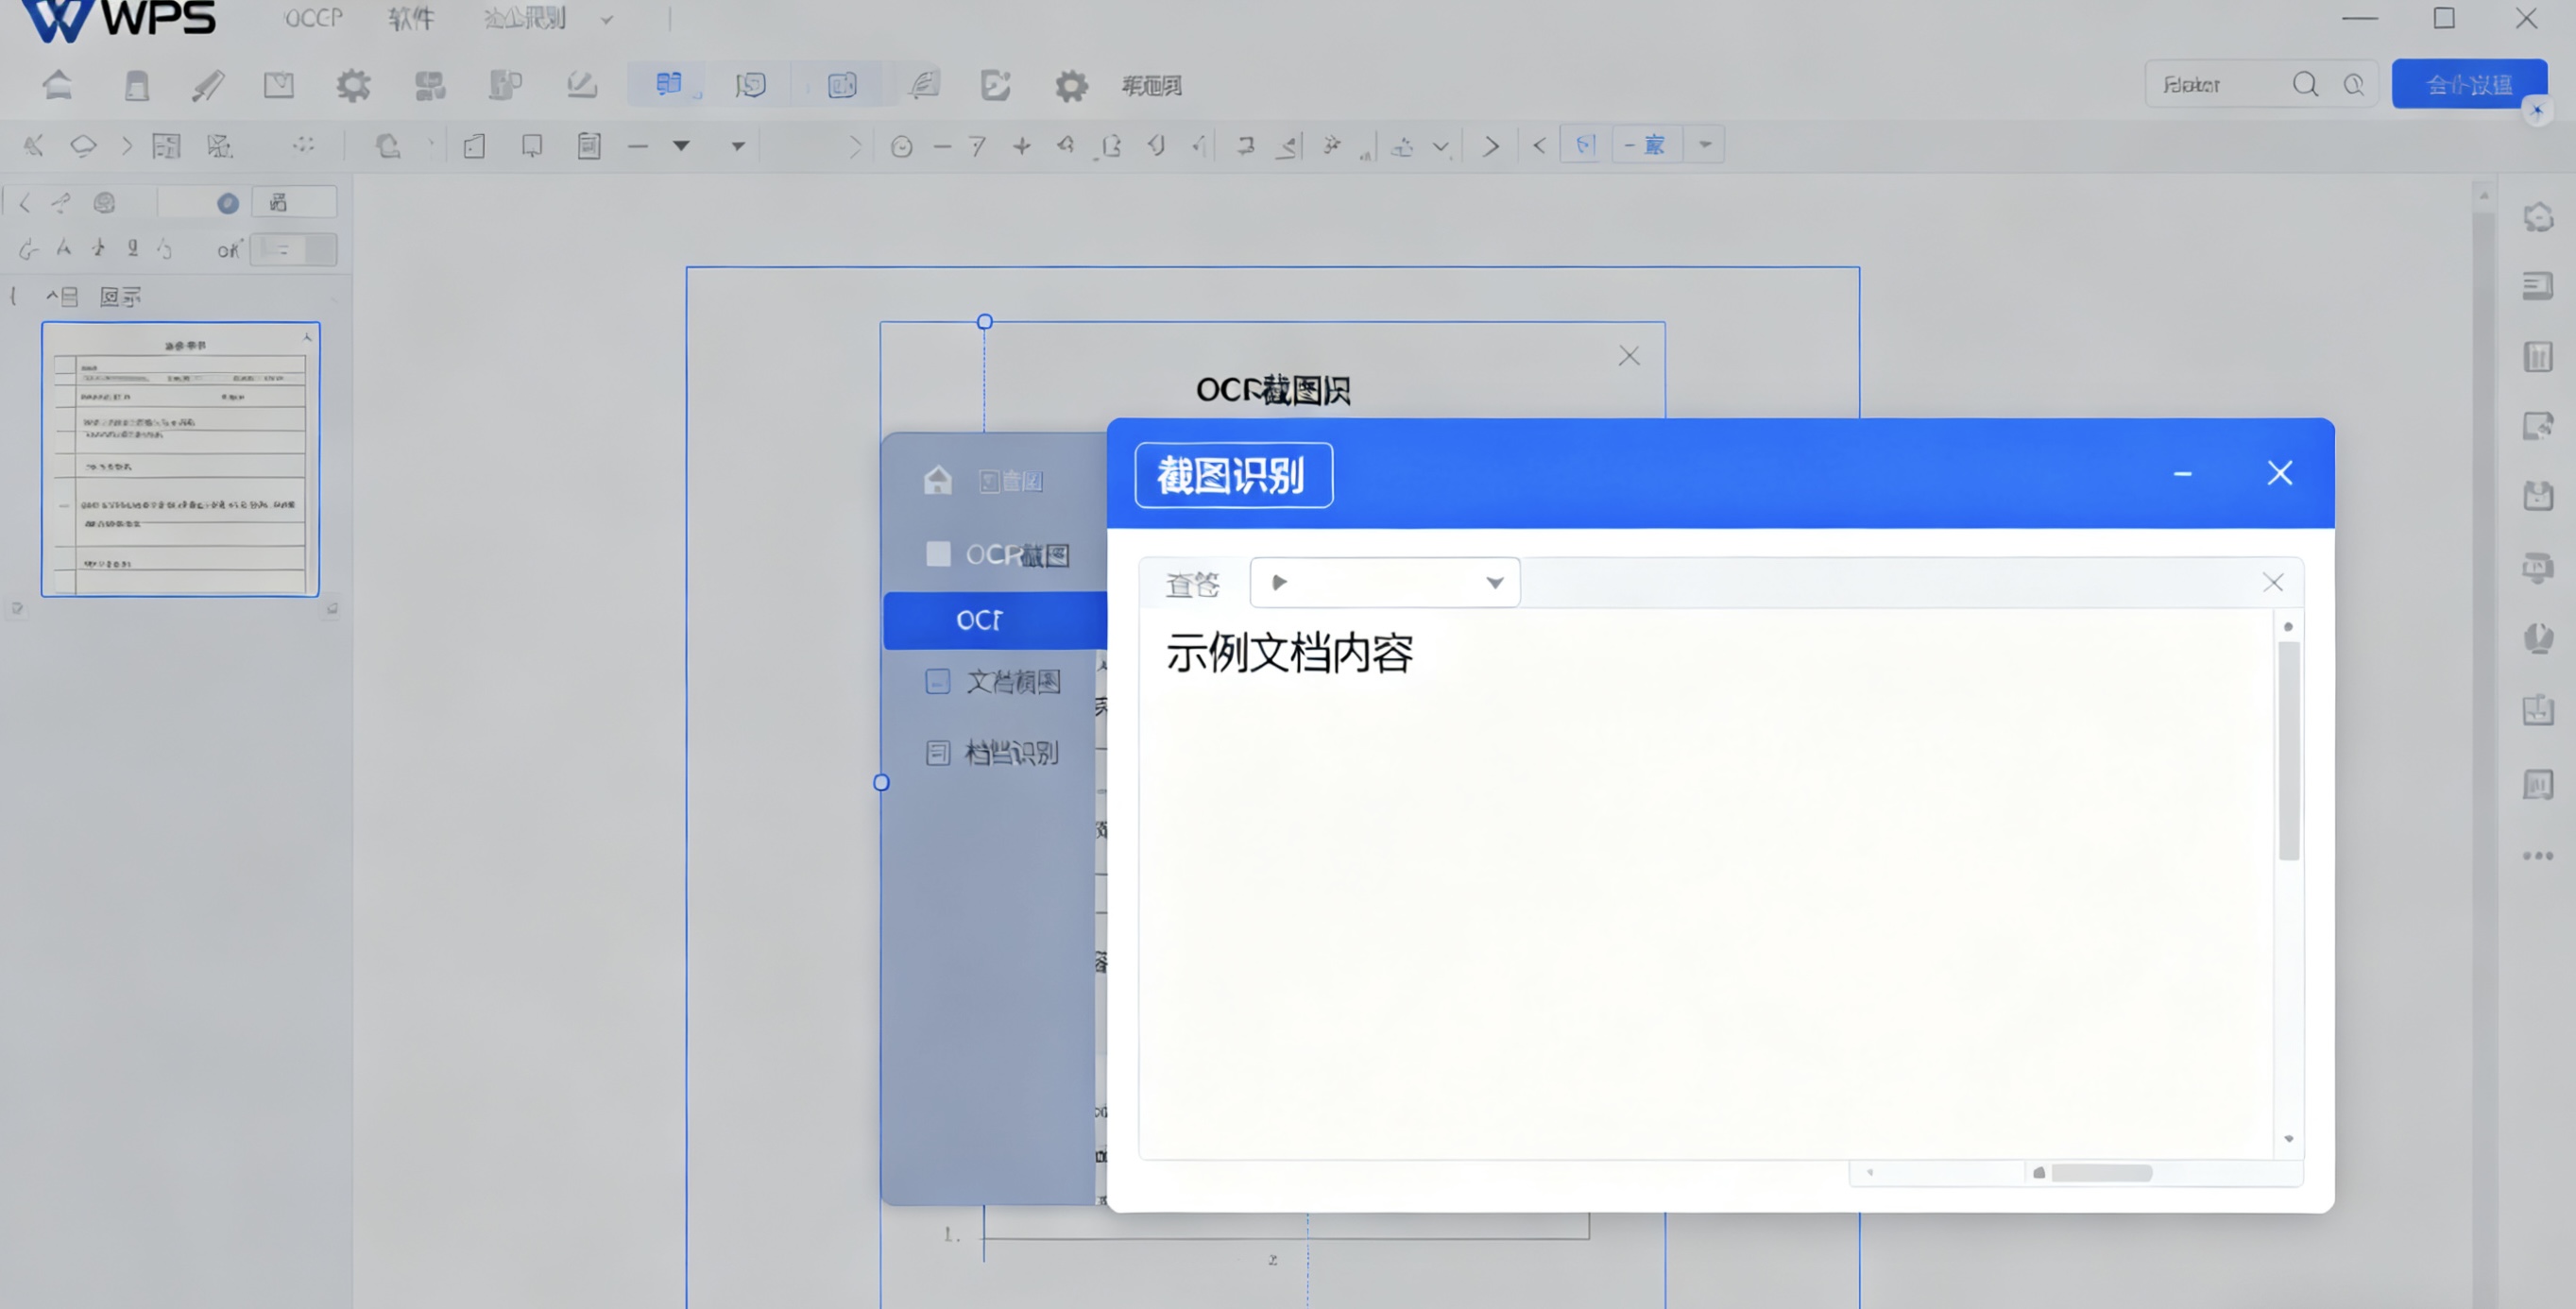Screen dimensions: 2576x1309
Task: Select the home icon in the top toolbar
Action: (57, 85)
